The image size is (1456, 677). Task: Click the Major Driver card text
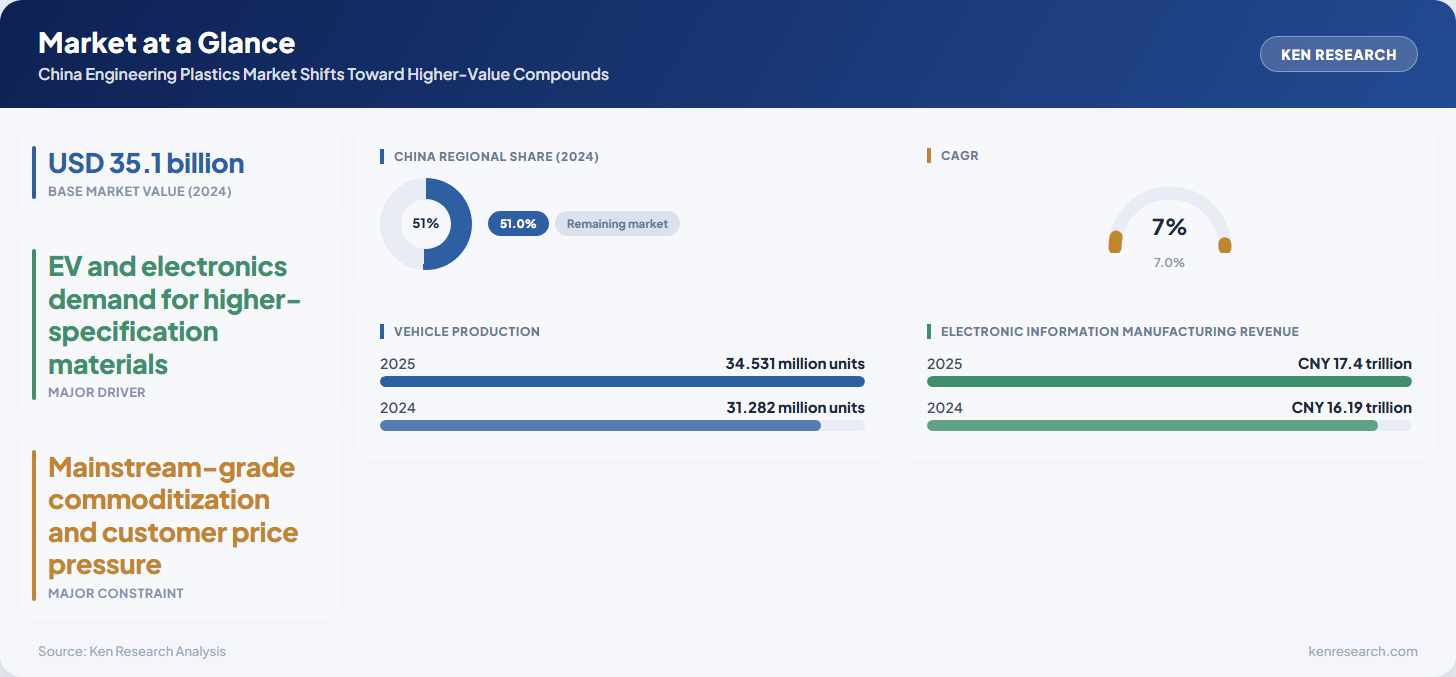pyautogui.click(x=174, y=314)
